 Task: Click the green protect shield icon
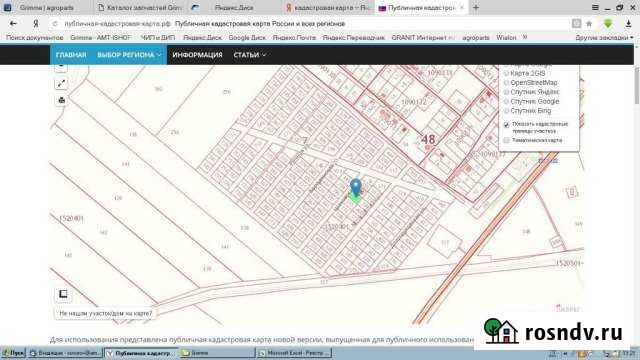[608, 24]
